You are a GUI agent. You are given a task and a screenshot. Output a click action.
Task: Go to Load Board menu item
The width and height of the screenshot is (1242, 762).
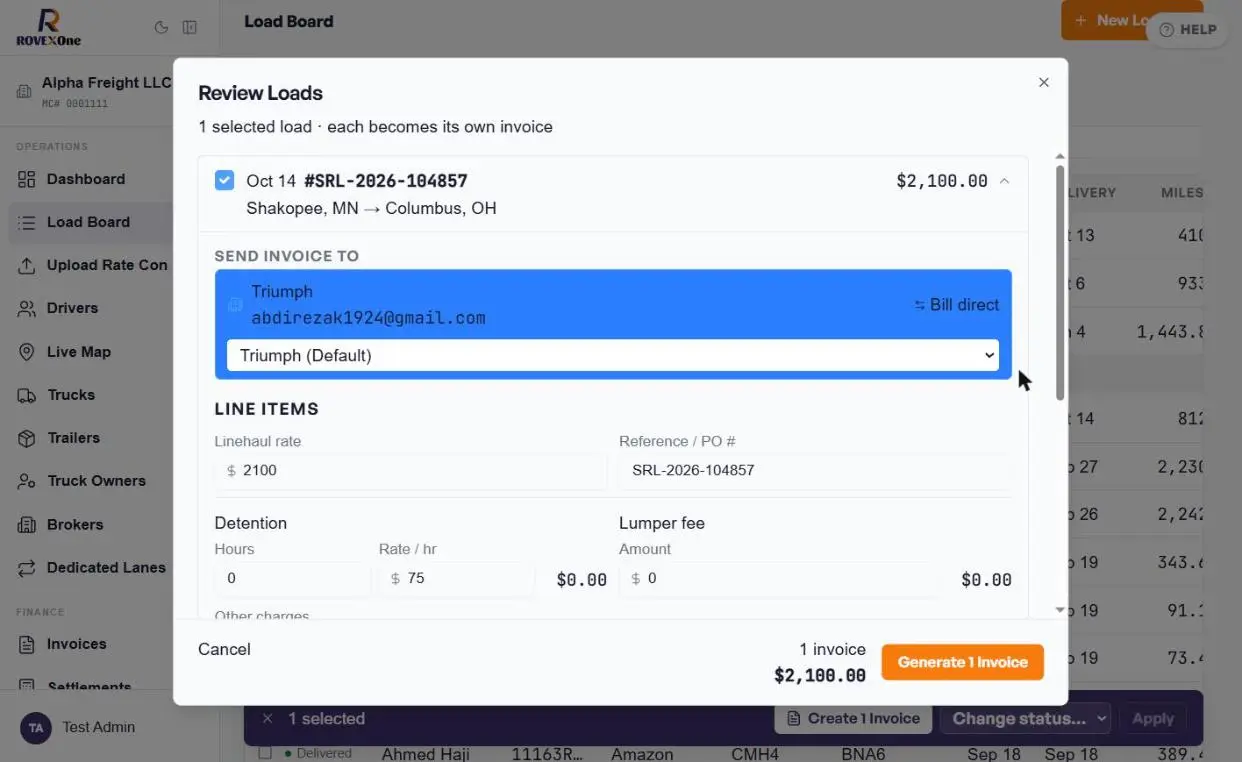point(88,222)
